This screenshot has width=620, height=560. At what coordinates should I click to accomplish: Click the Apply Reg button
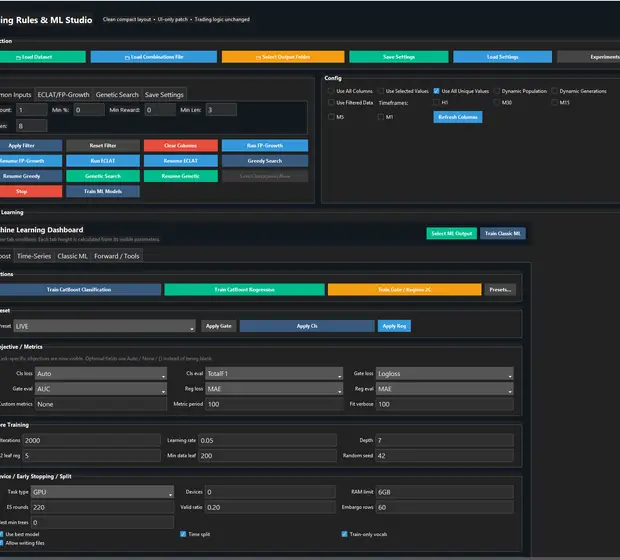394,326
